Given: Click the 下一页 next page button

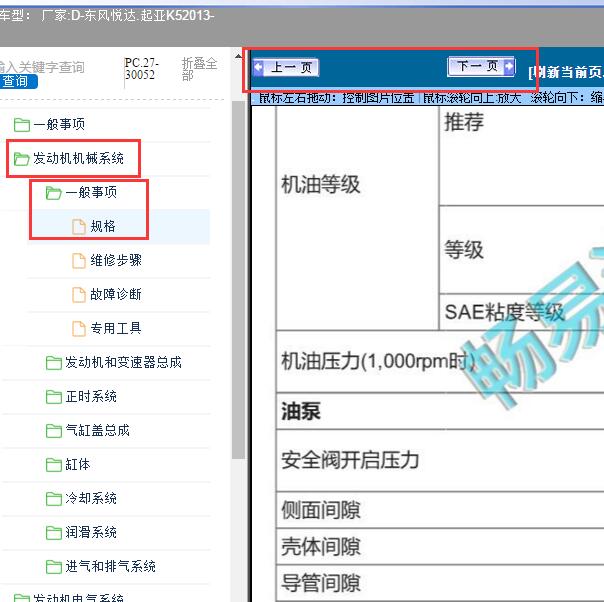Looking at the screenshot, I should coord(481,66).
